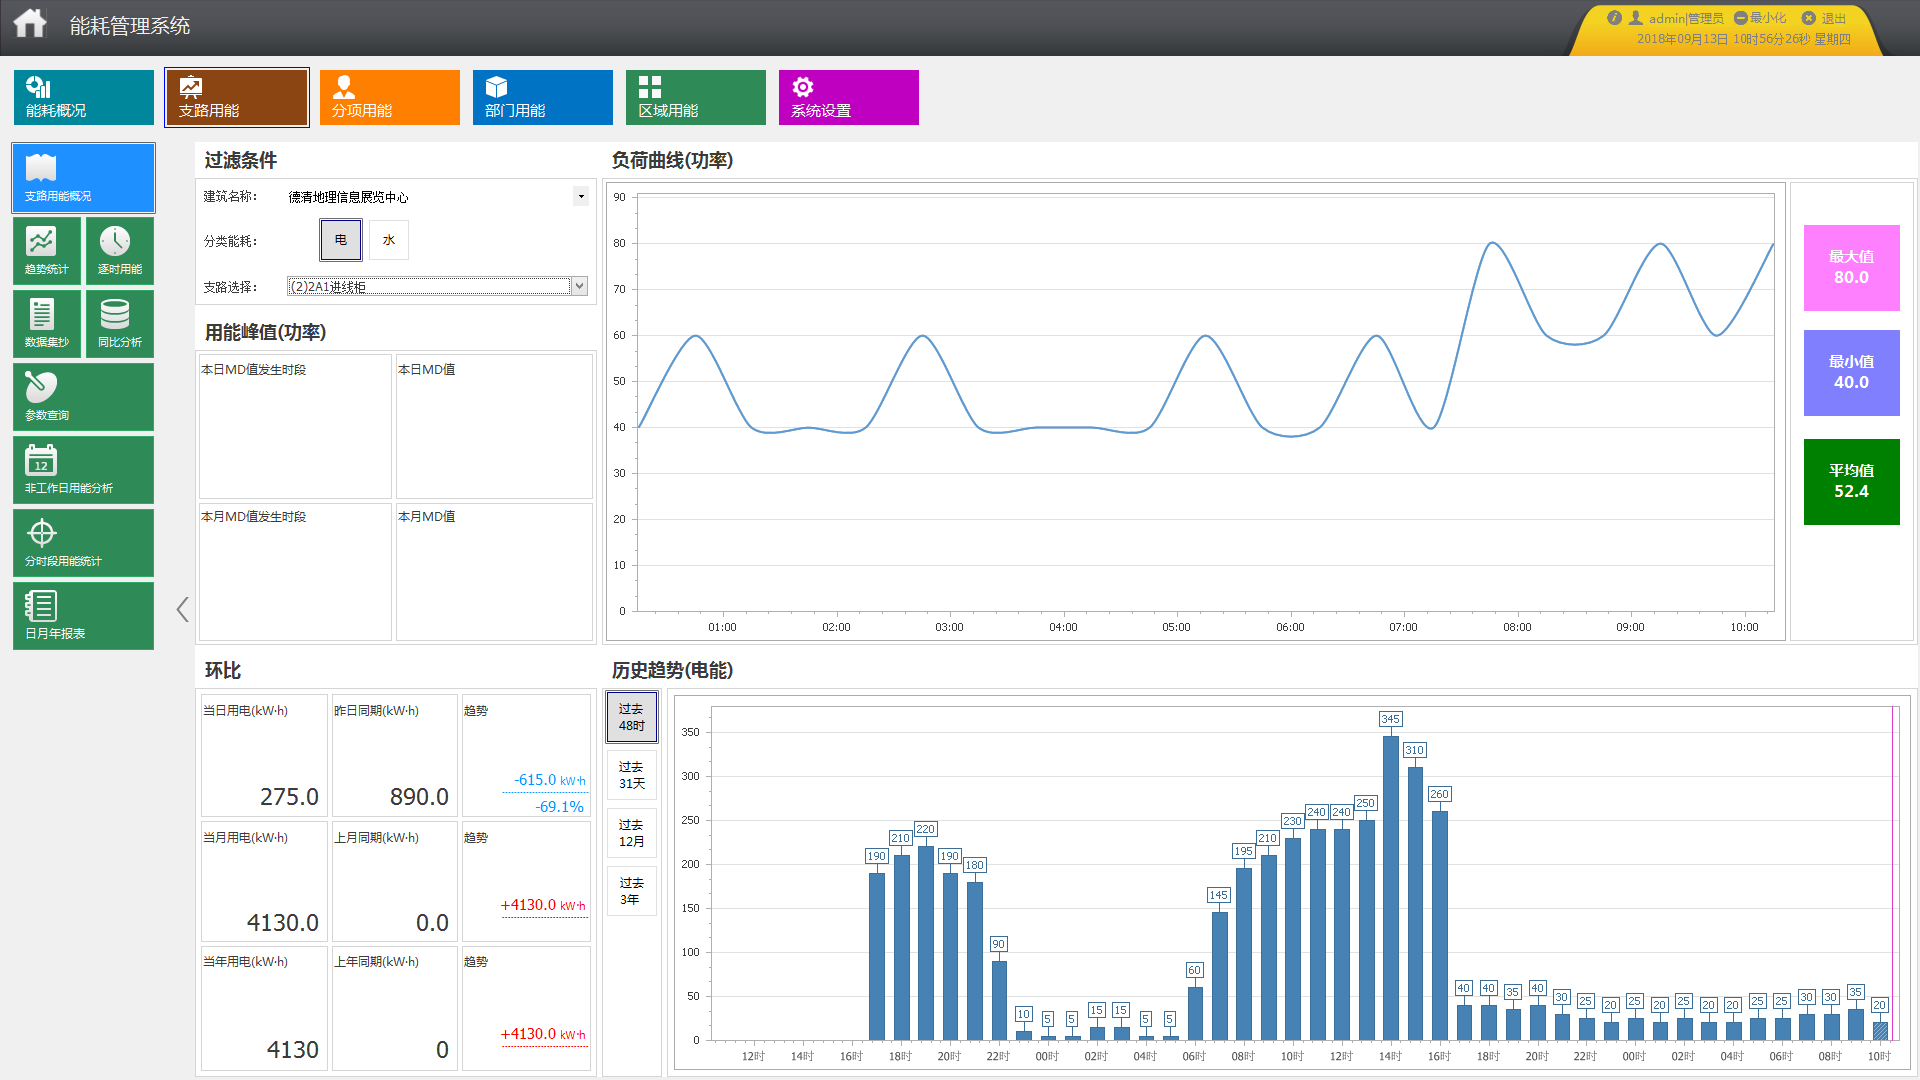Open the 参数查询 sidebar item
This screenshot has height=1080, width=1920.
tap(83, 397)
